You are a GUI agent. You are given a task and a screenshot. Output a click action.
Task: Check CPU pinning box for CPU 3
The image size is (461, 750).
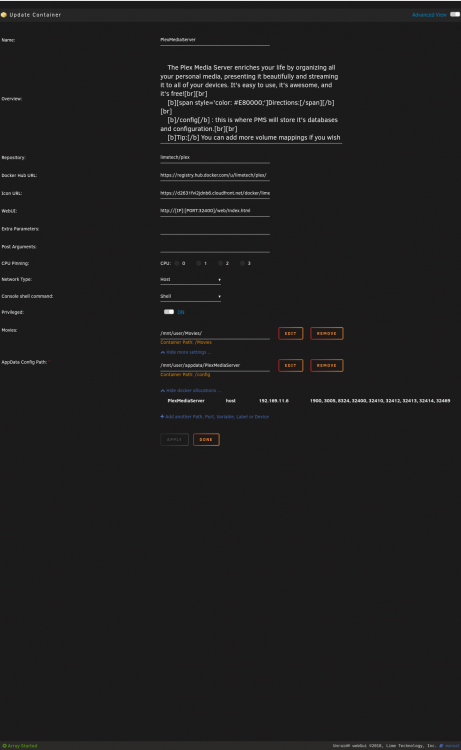tap(242, 263)
